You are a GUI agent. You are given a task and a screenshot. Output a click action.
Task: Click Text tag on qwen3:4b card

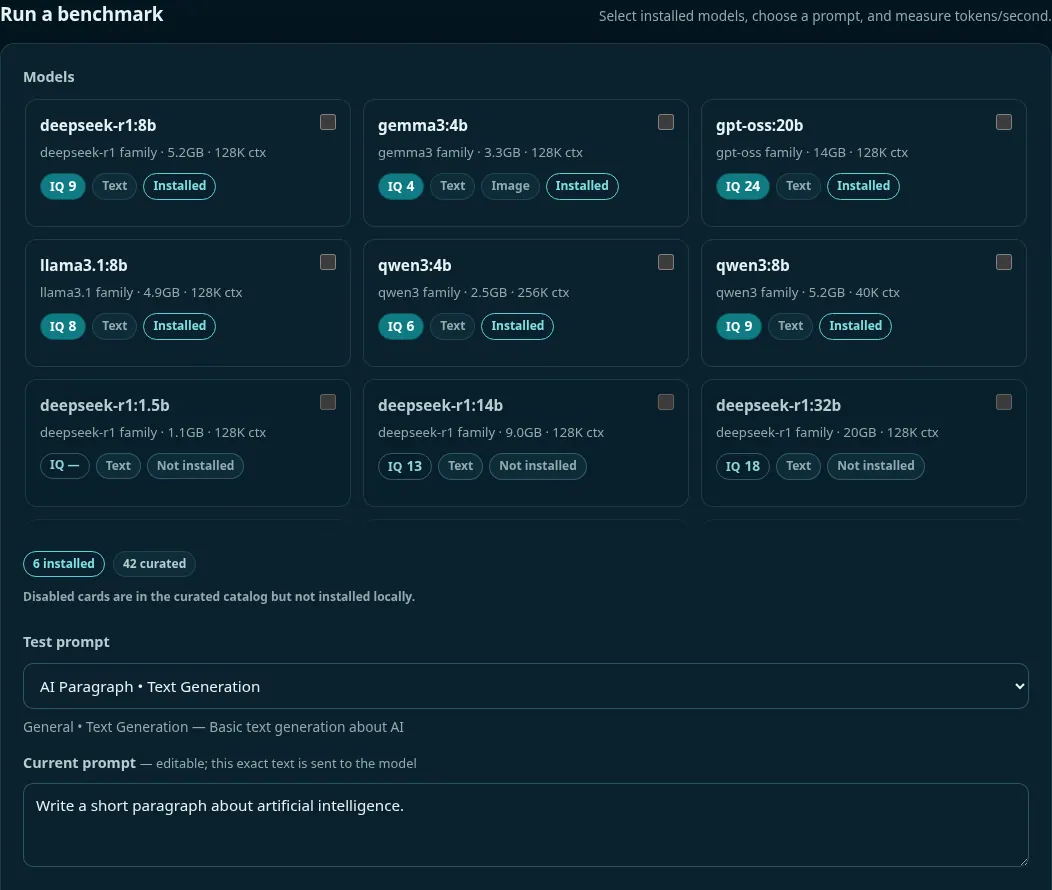[x=452, y=326]
